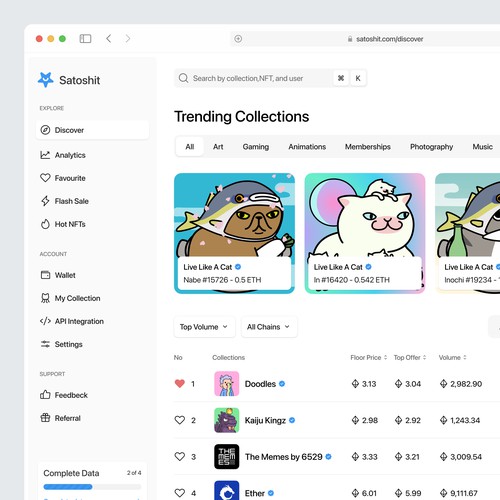Open The Memes by 6529 link
The width and height of the screenshot is (500, 500).
pos(284,457)
